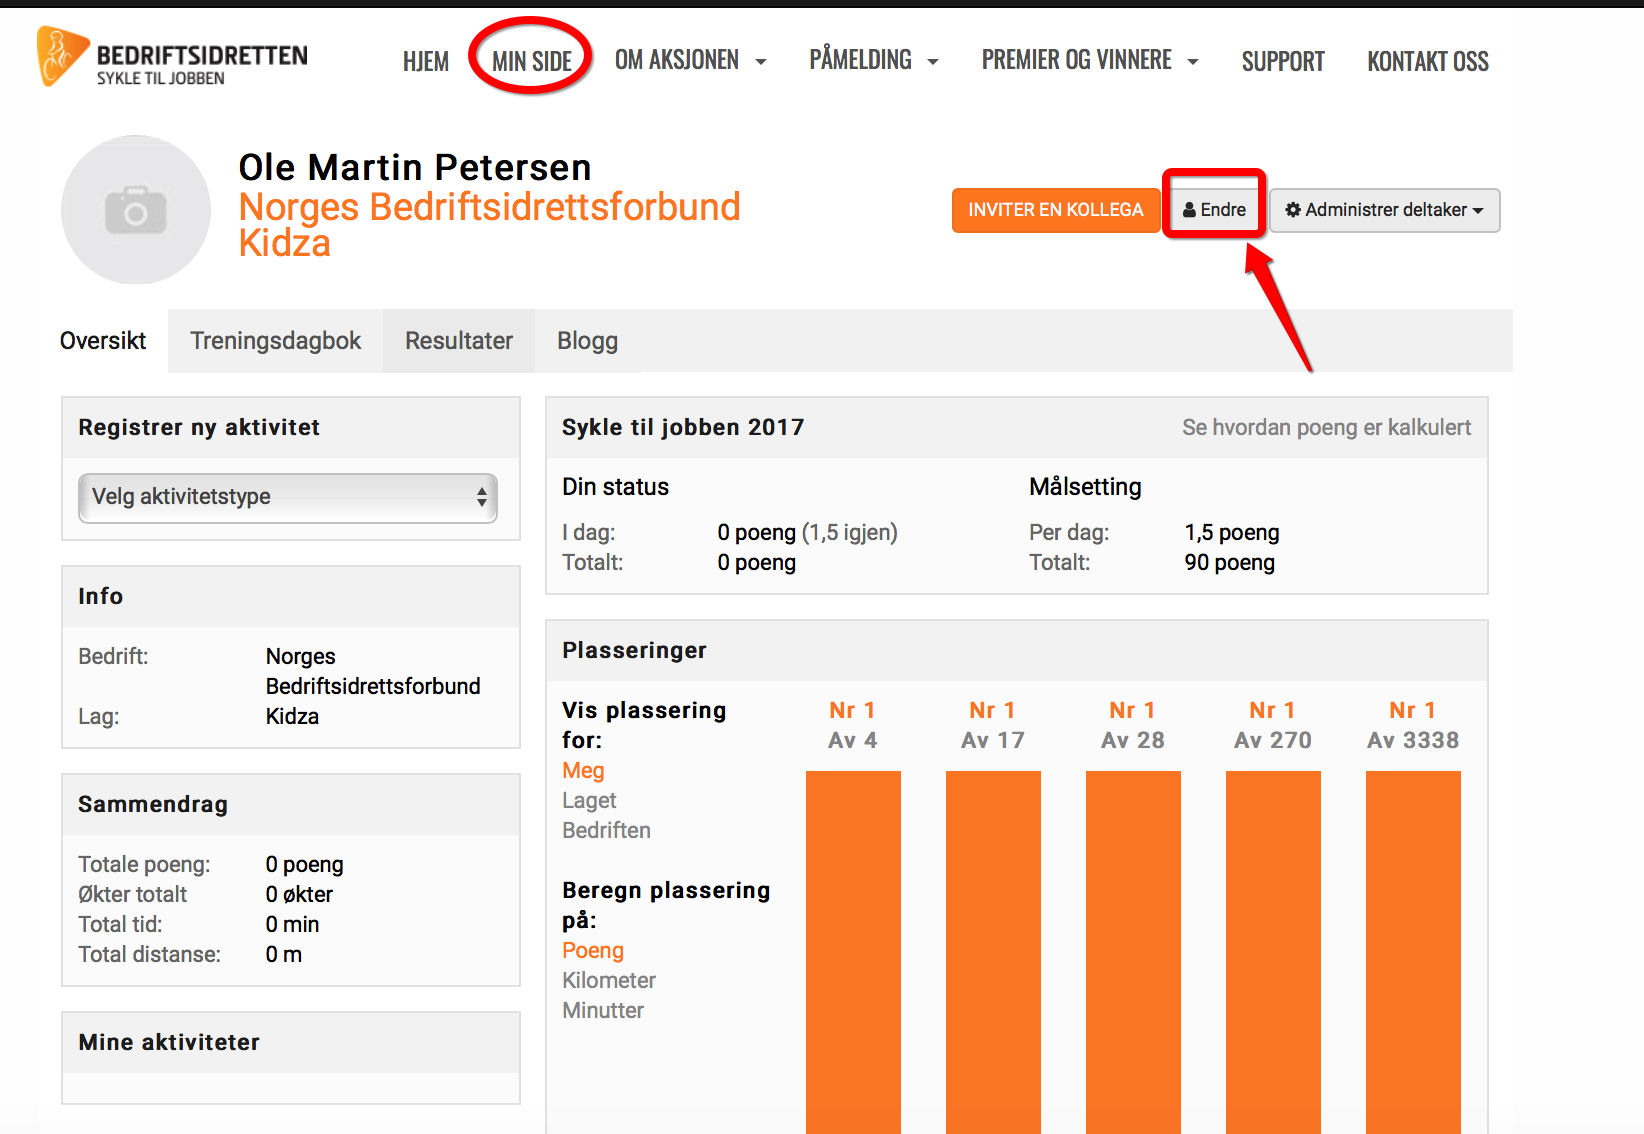1644x1134 pixels.
Task: Click the orange Kidza team heading
Action: (x=285, y=243)
